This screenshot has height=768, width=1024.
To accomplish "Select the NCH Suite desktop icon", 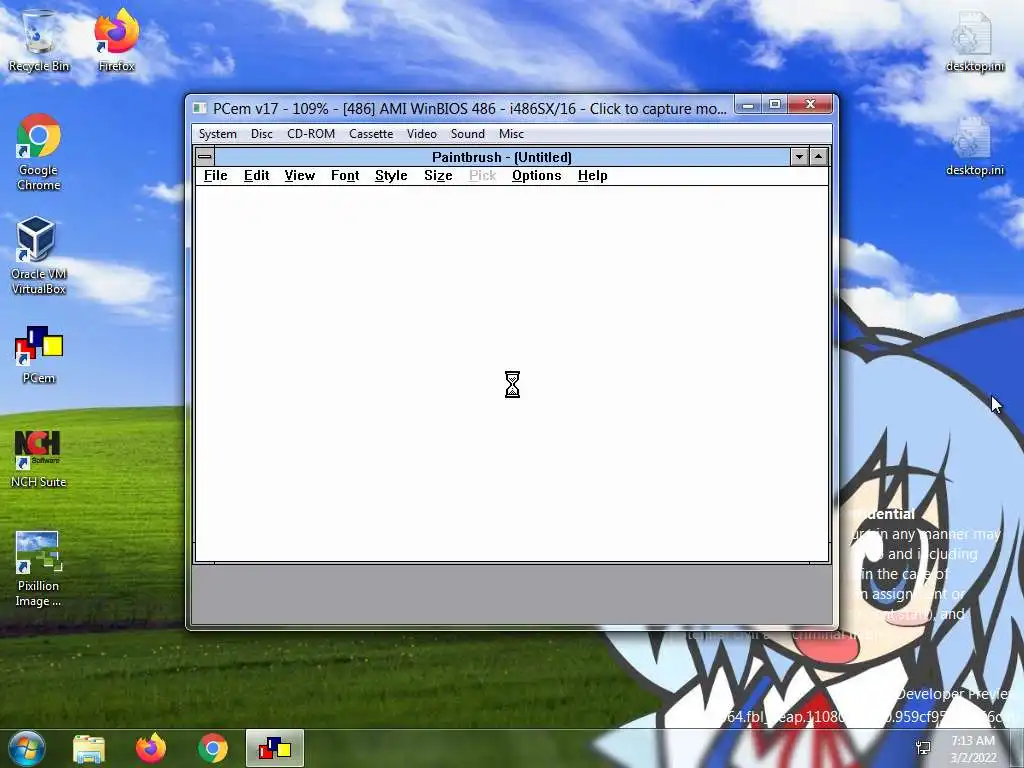I will click(x=39, y=459).
